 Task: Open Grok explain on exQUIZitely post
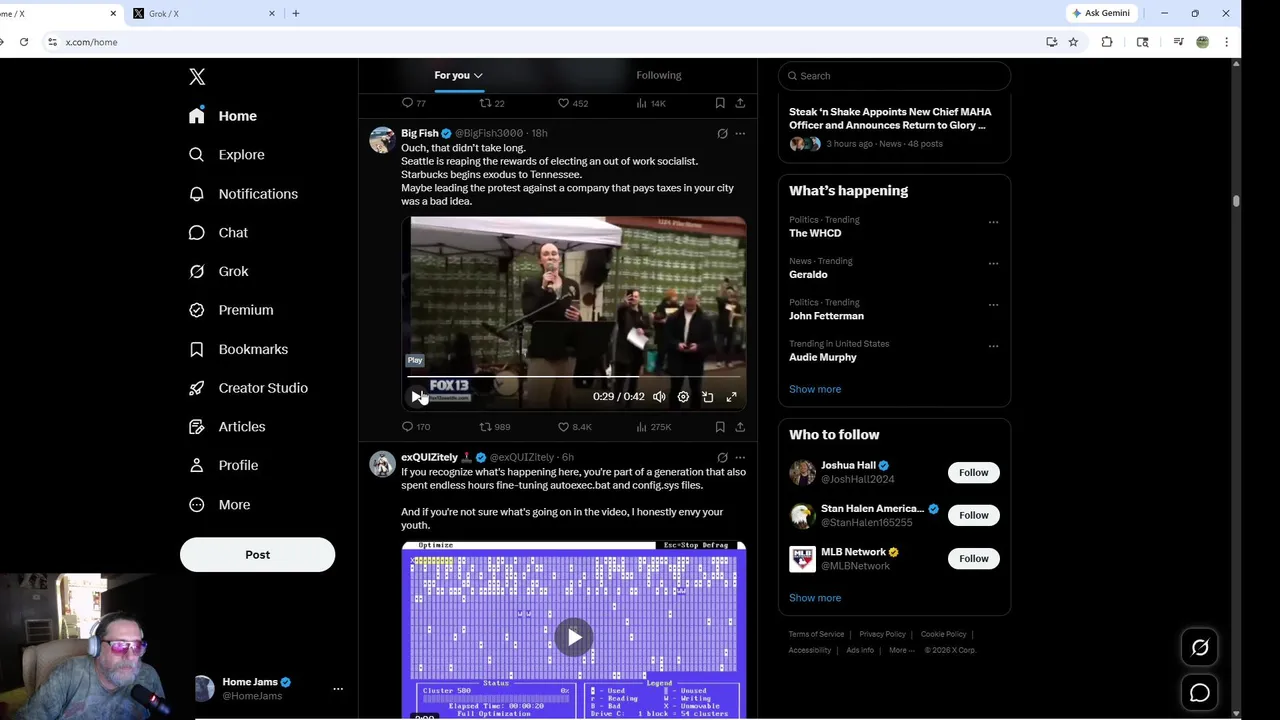pos(722,457)
